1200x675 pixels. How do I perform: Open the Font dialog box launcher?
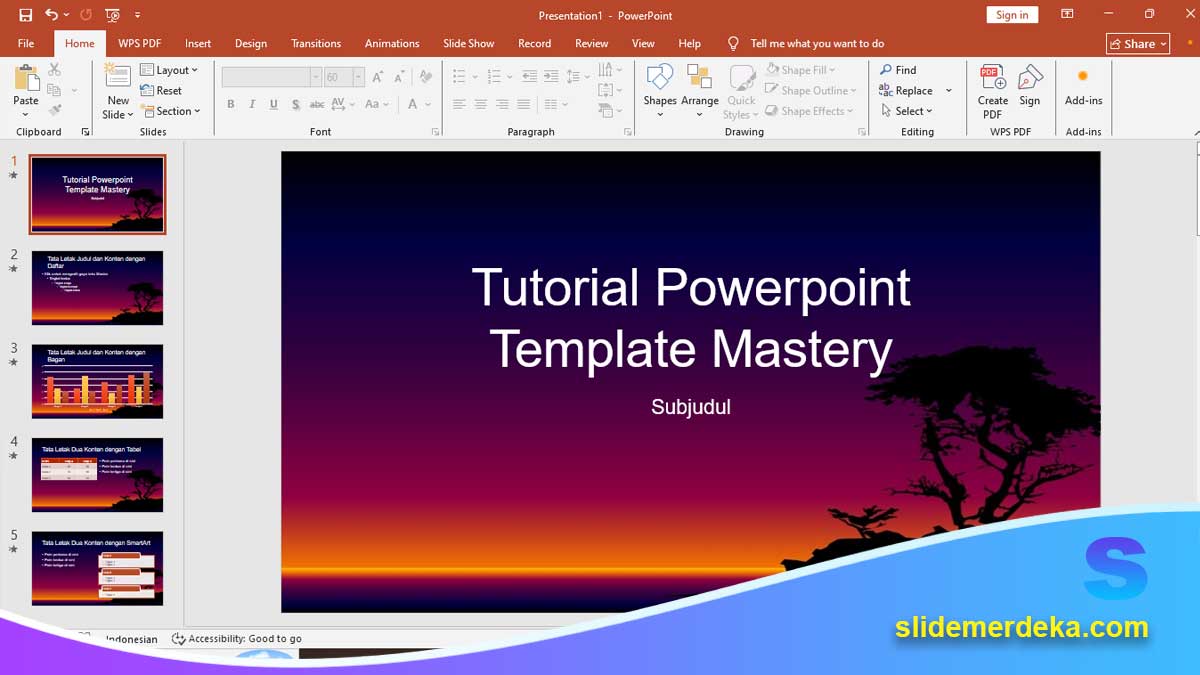435,132
